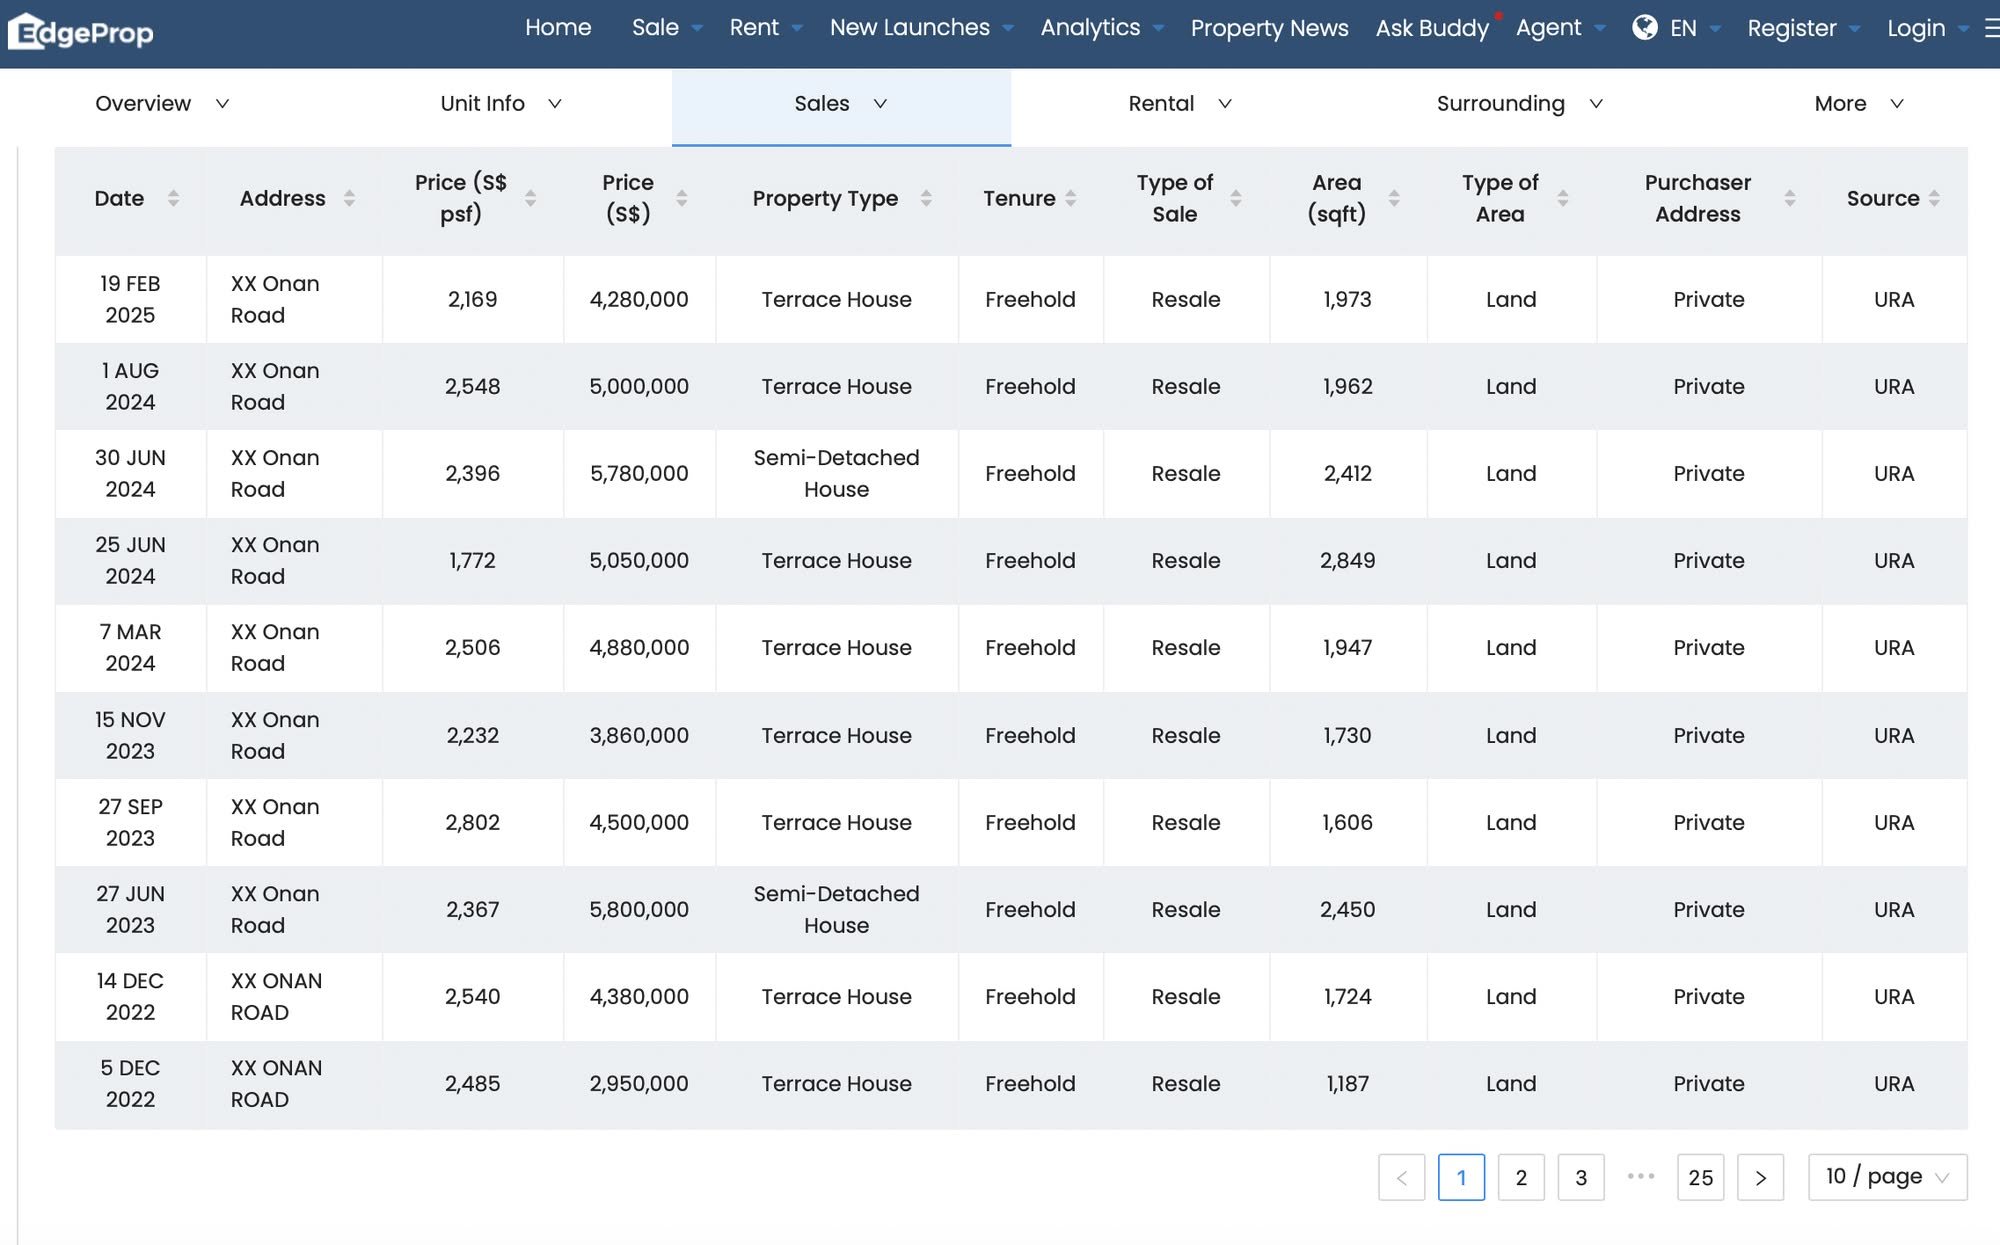Click price 4,500,000 cell
This screenshot has width=2000, height=1245.
[639, 822]
